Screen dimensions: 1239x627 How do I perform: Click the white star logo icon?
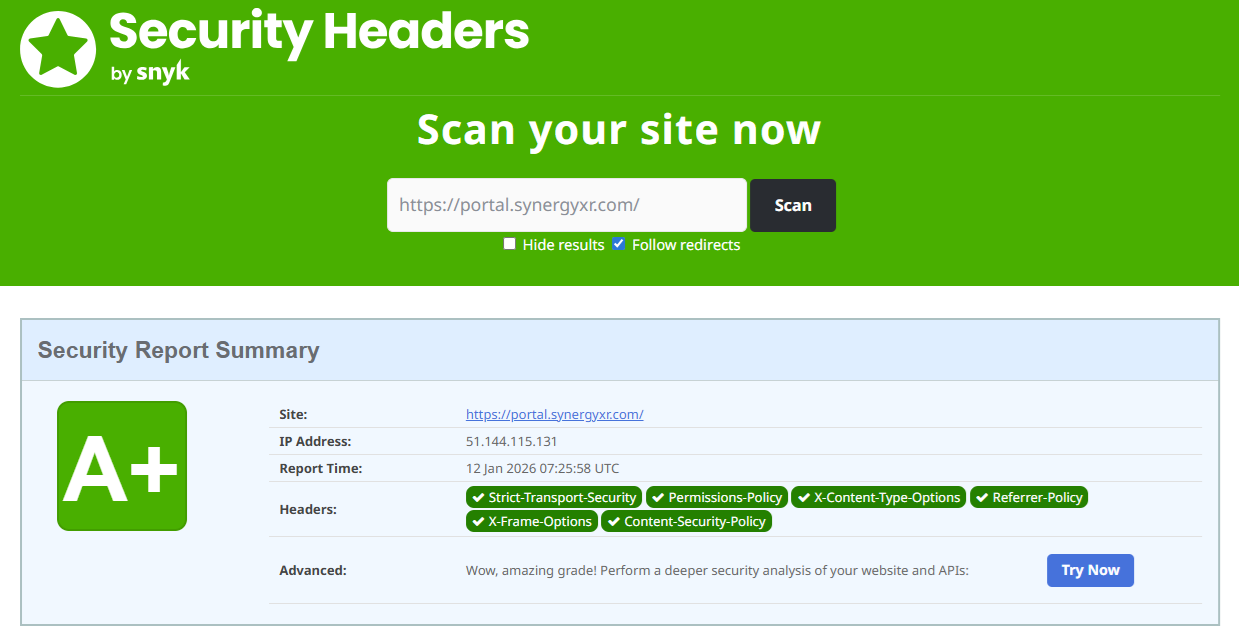(x=58, y=49)
